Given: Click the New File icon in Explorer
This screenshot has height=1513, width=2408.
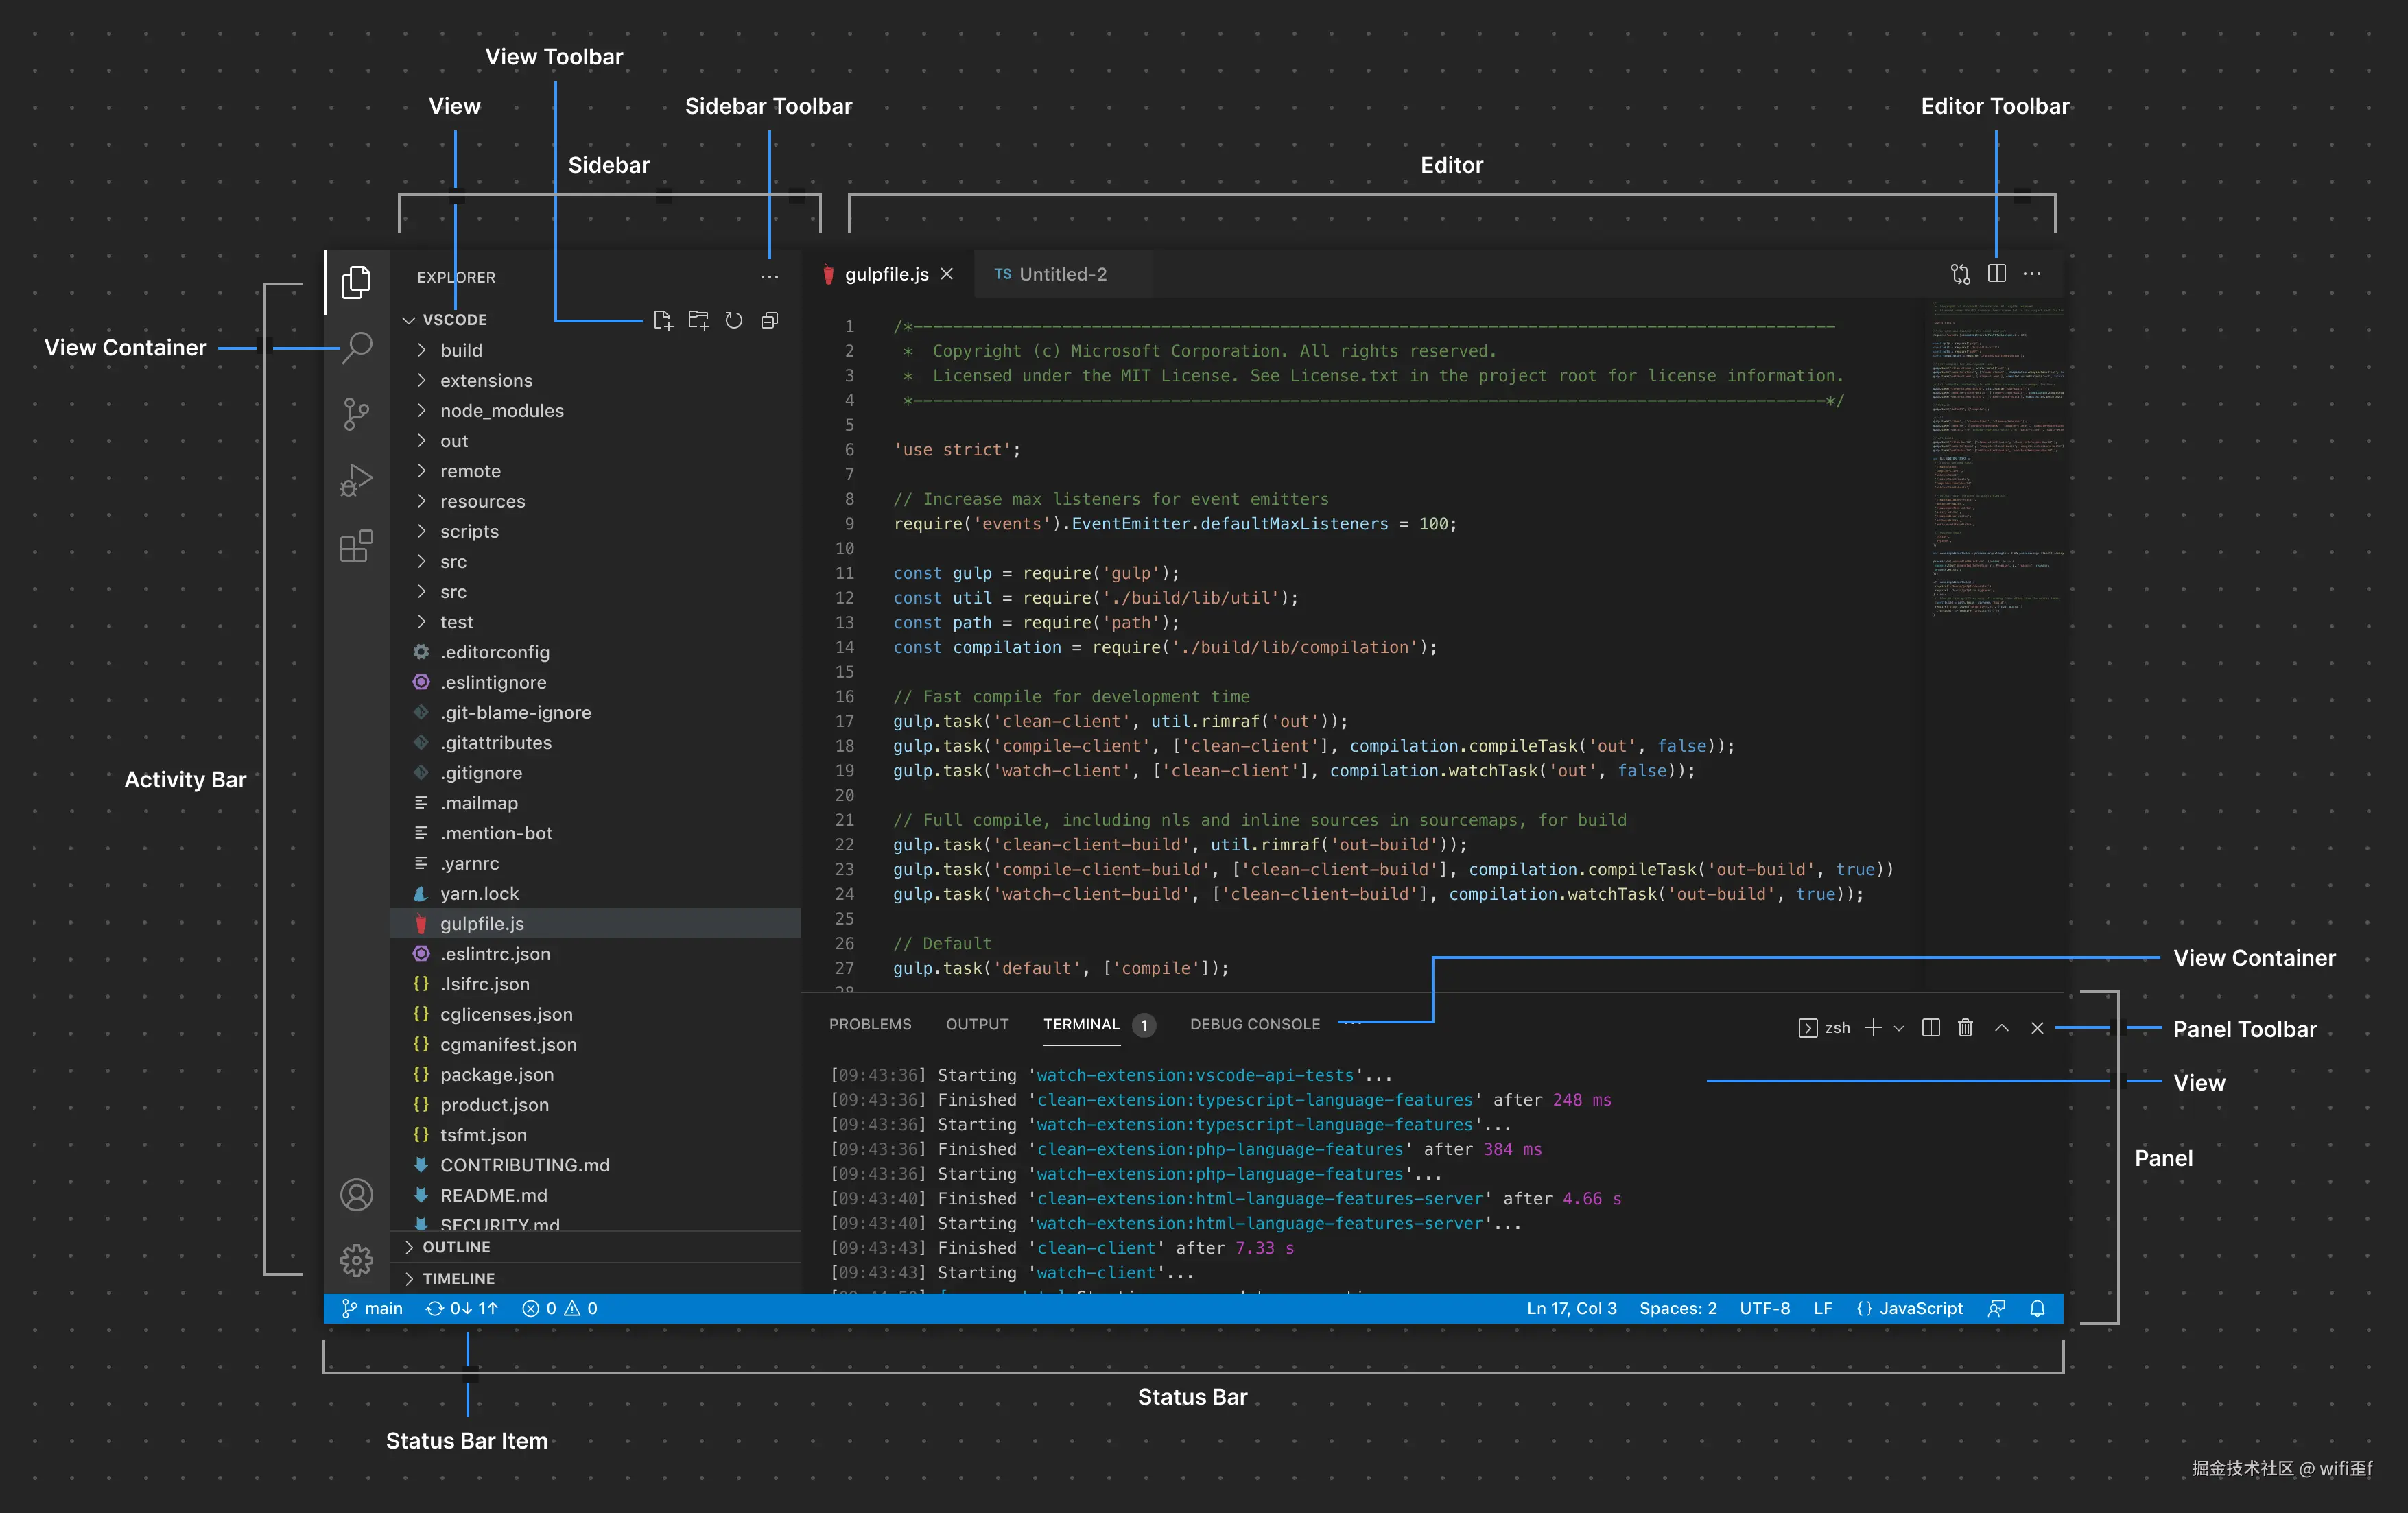Looking at the screenshot, I should (662, 320).
